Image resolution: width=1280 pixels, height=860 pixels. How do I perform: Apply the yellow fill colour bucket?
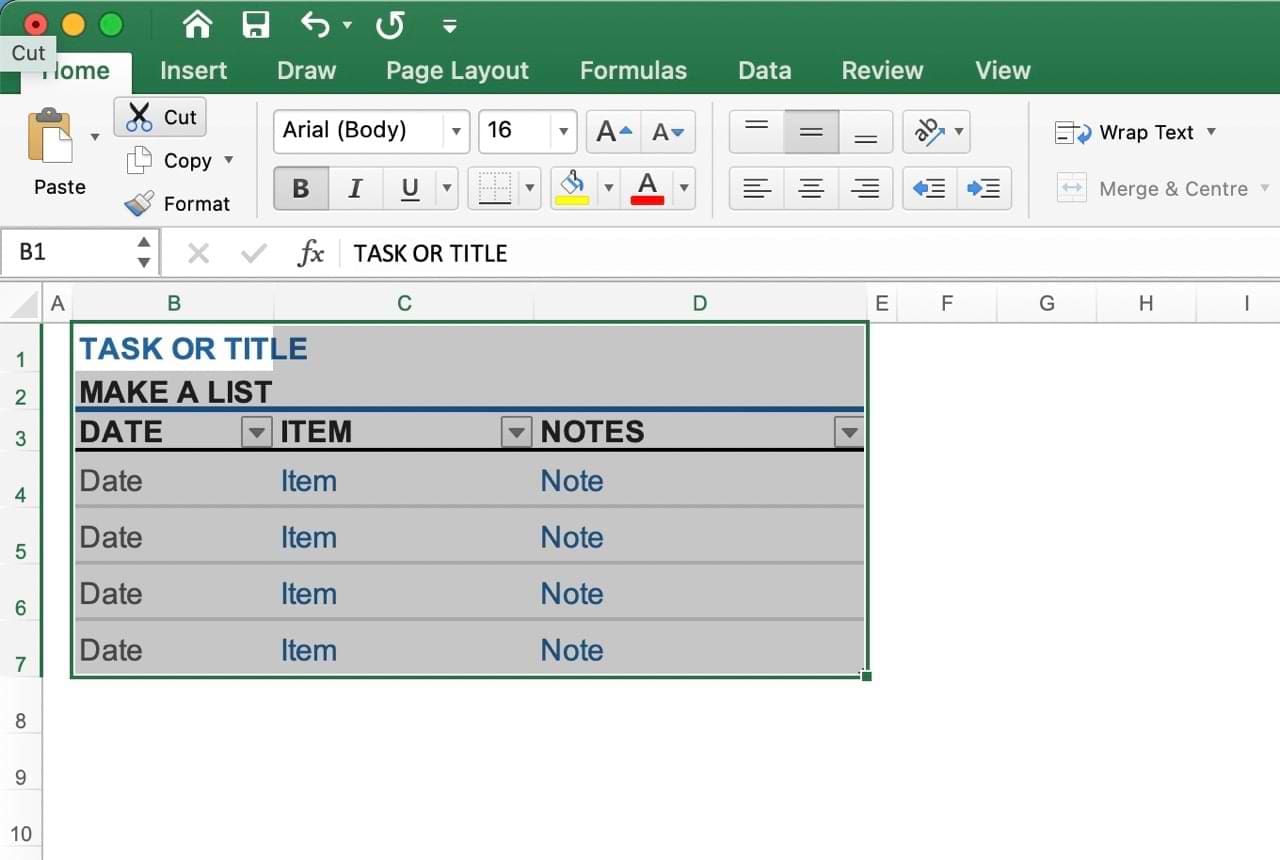573,187
